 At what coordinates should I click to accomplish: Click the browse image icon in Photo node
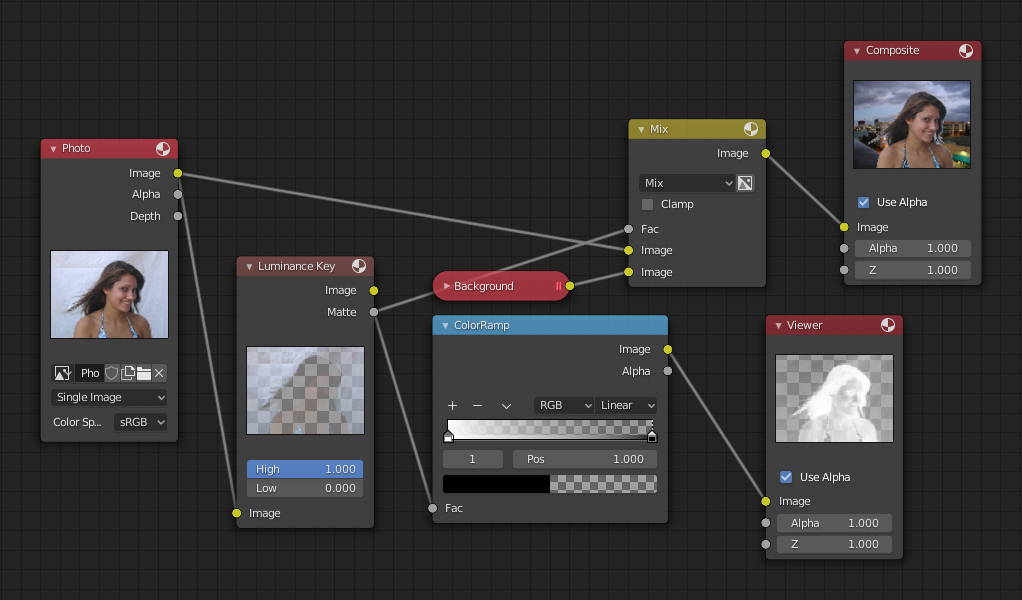(x=62, y=373)
